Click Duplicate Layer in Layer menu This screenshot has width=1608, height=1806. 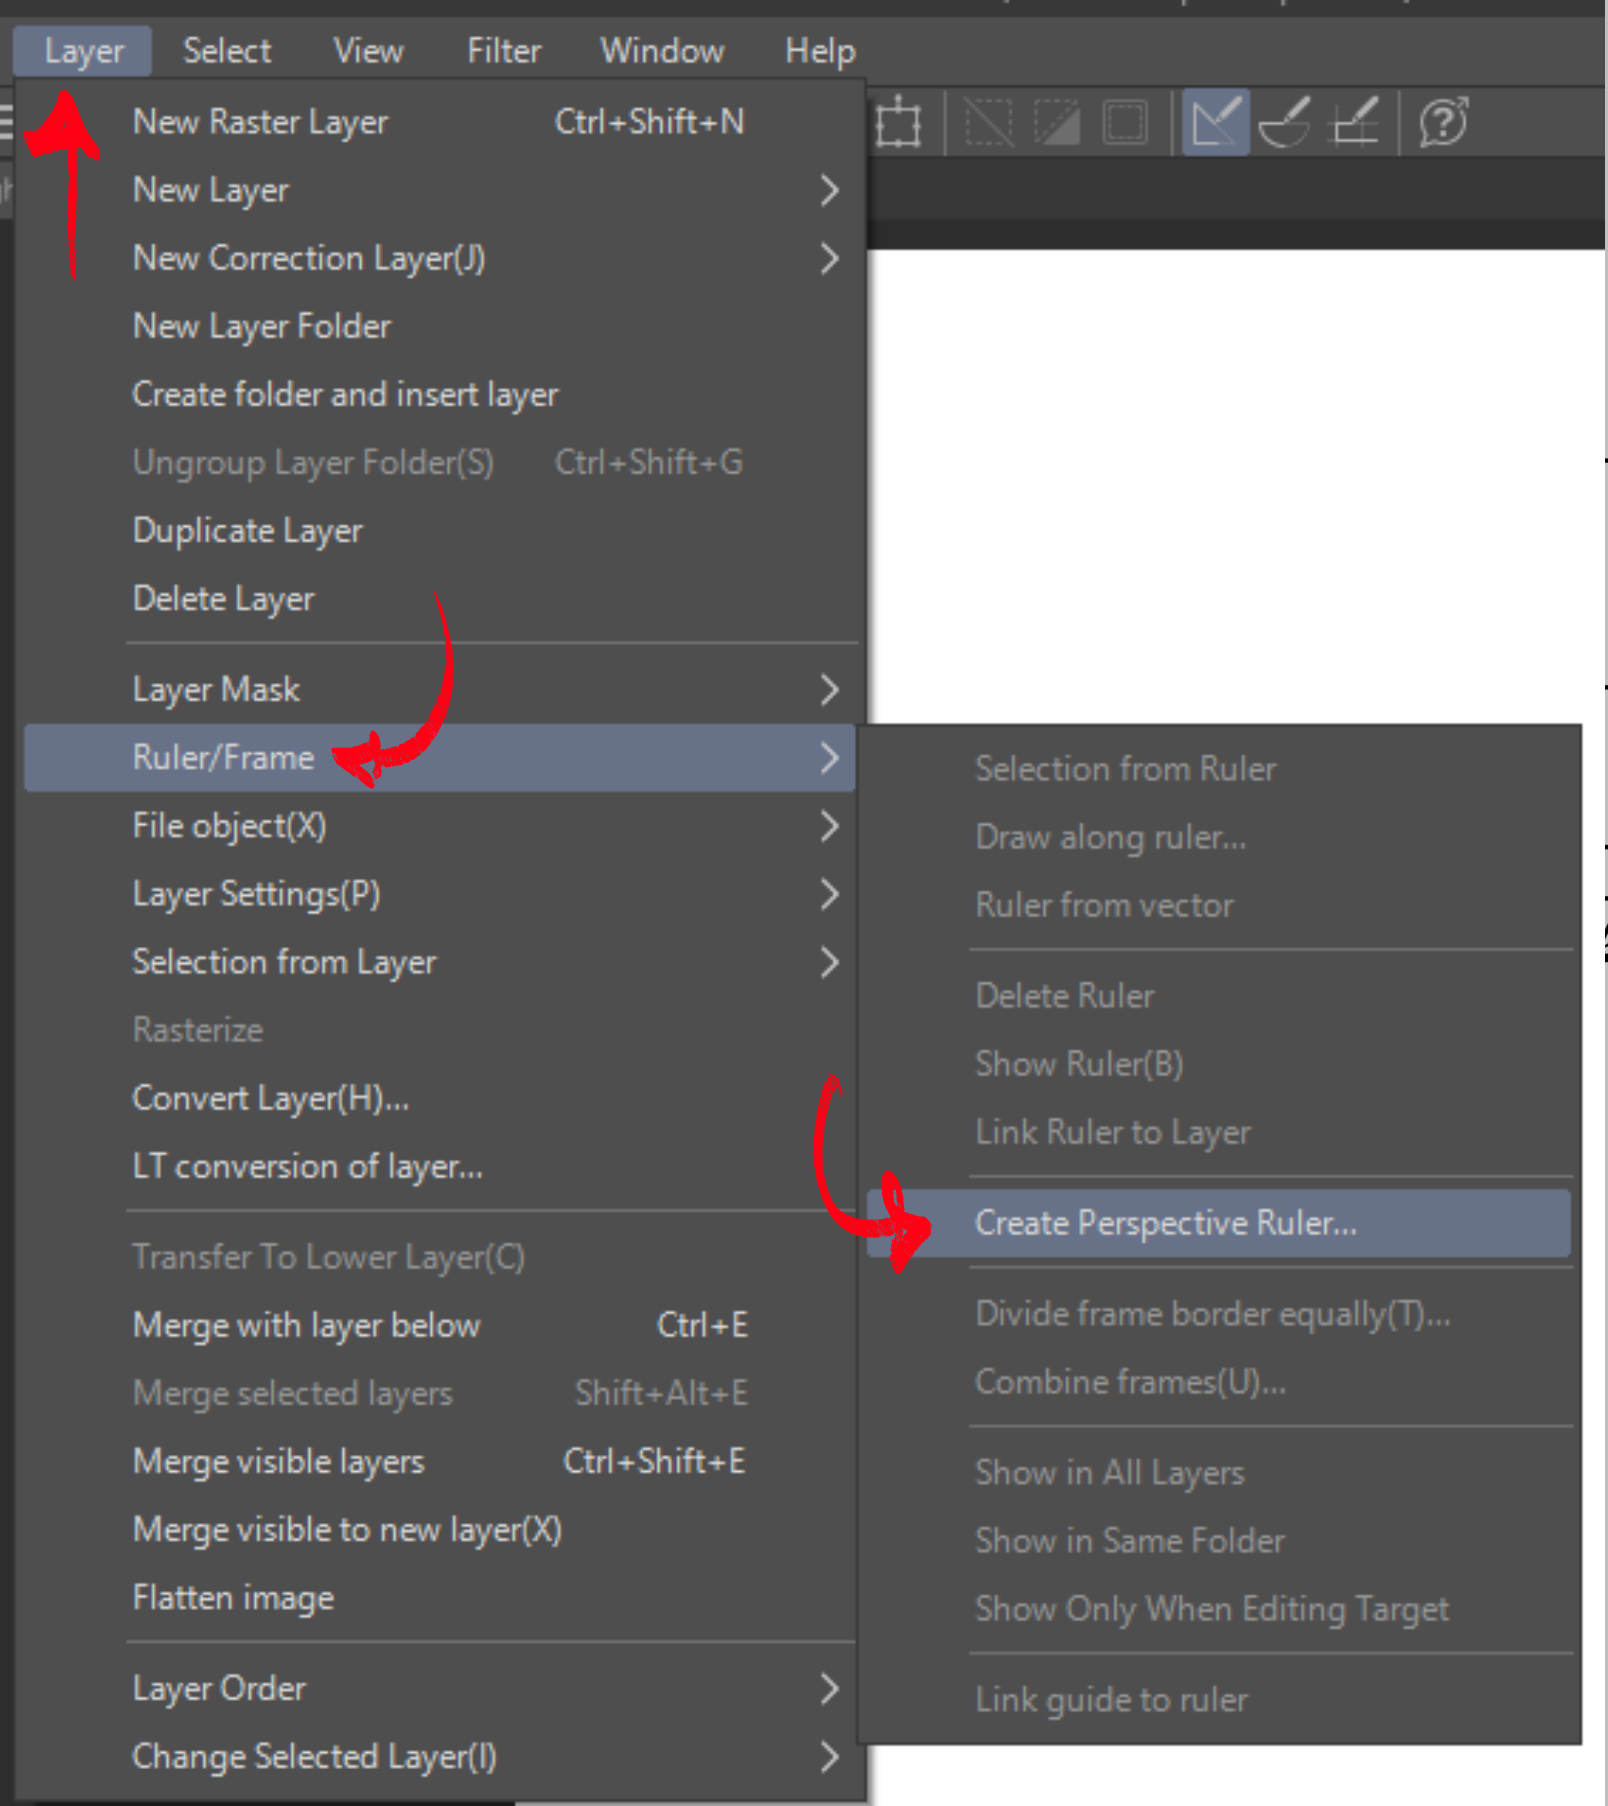point(440,530)
